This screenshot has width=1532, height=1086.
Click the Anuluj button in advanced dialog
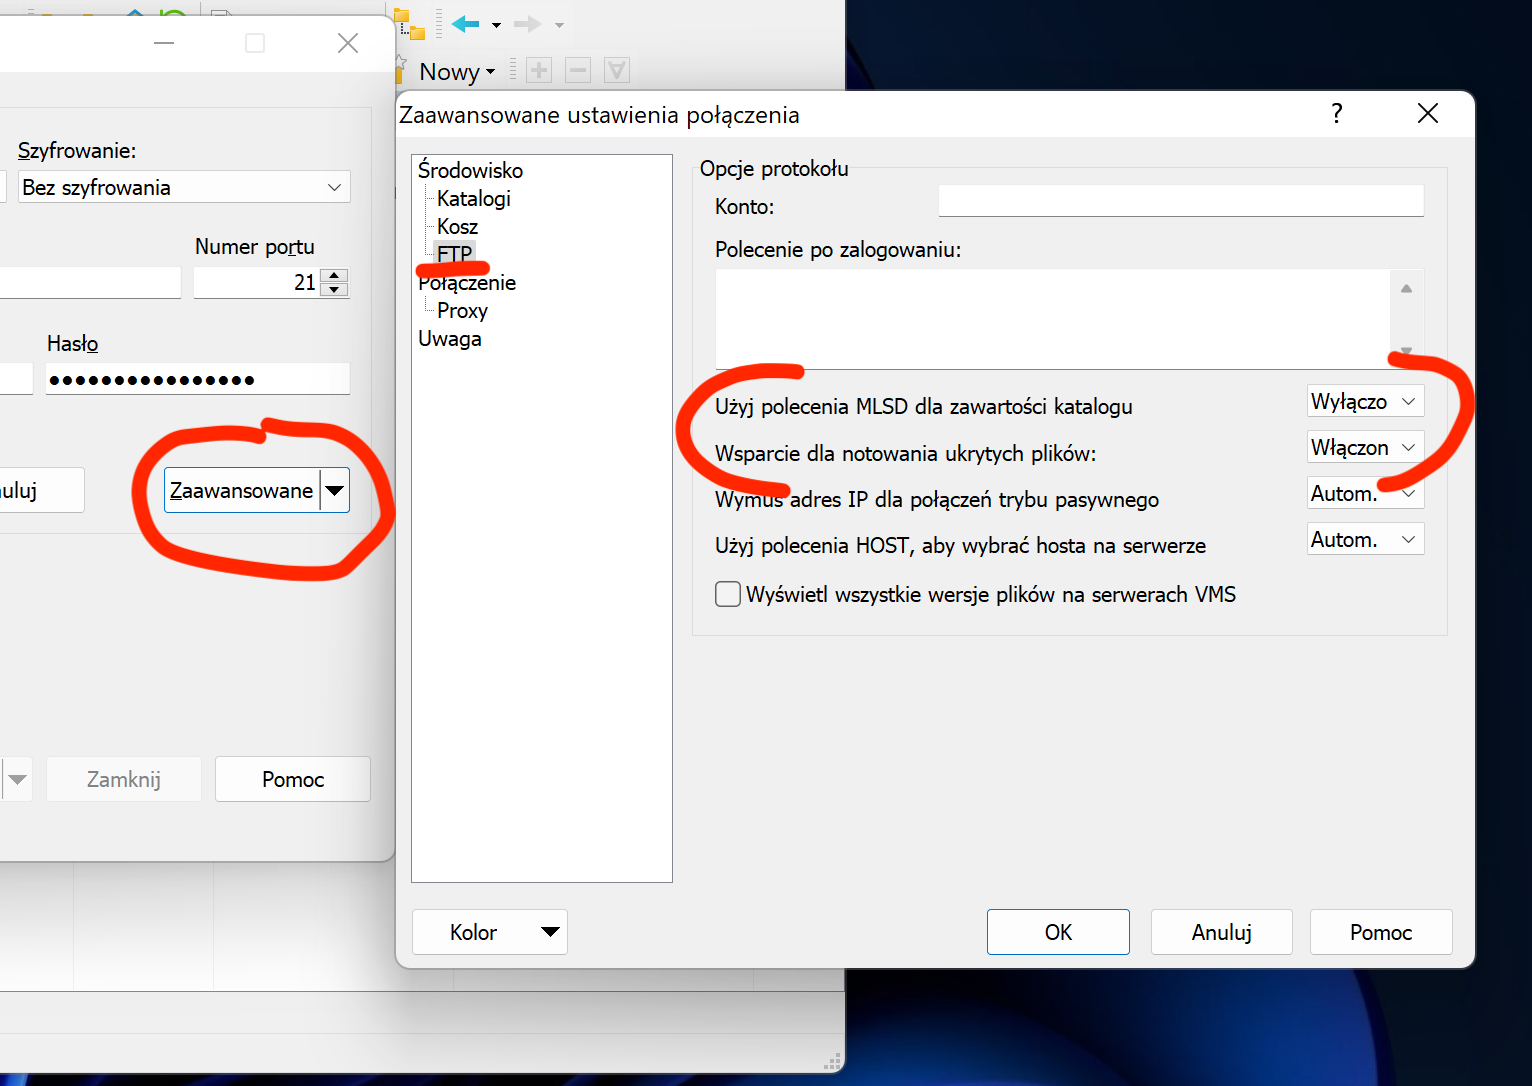[x=1221, y=932]
